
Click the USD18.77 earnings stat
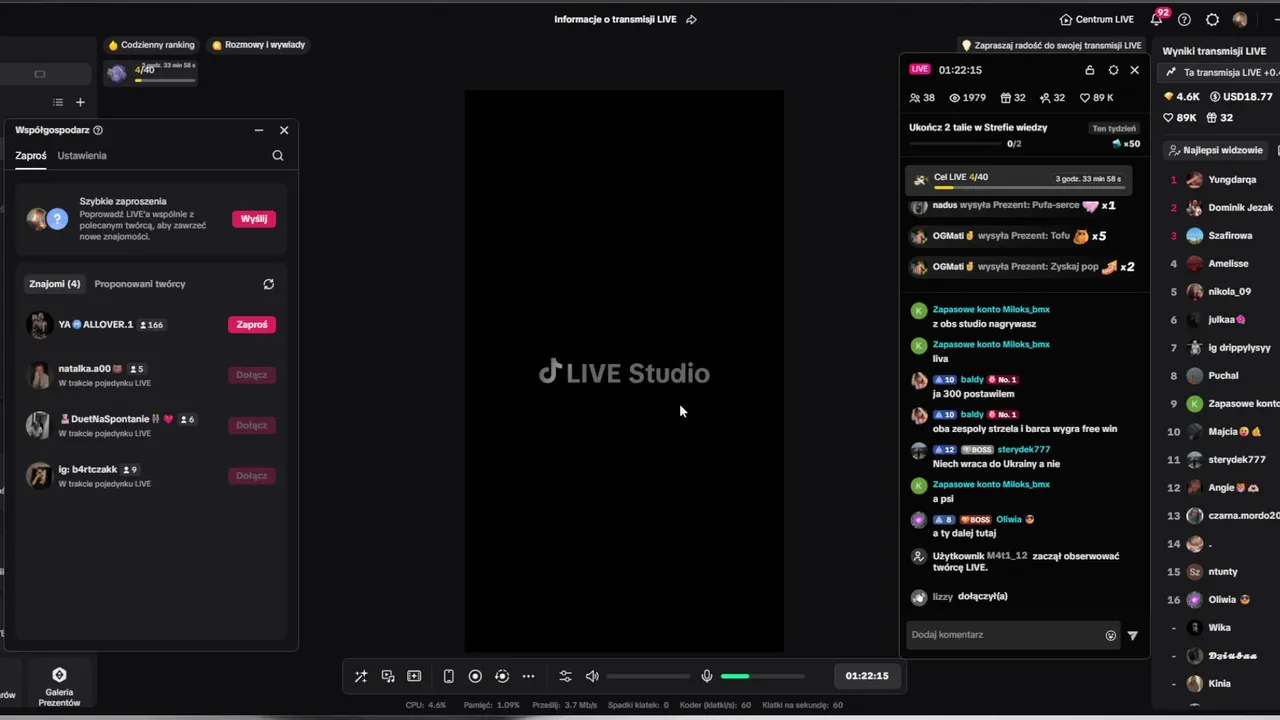[x=1241, y=97]
